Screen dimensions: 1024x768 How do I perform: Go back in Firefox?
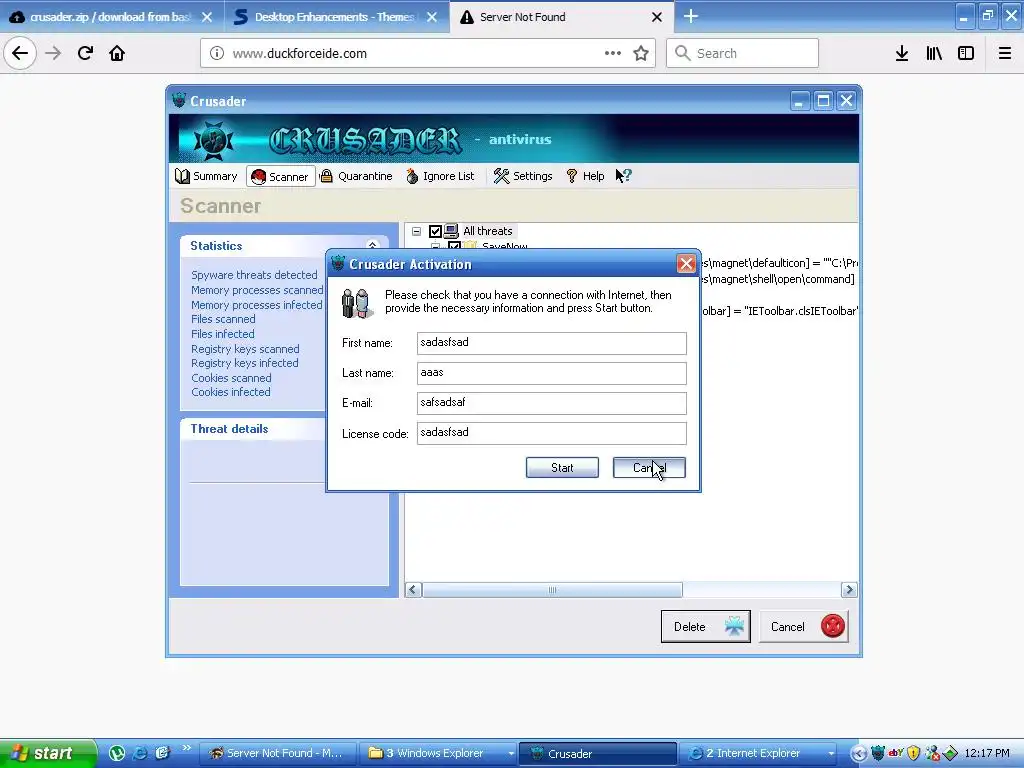click(20, 54)
